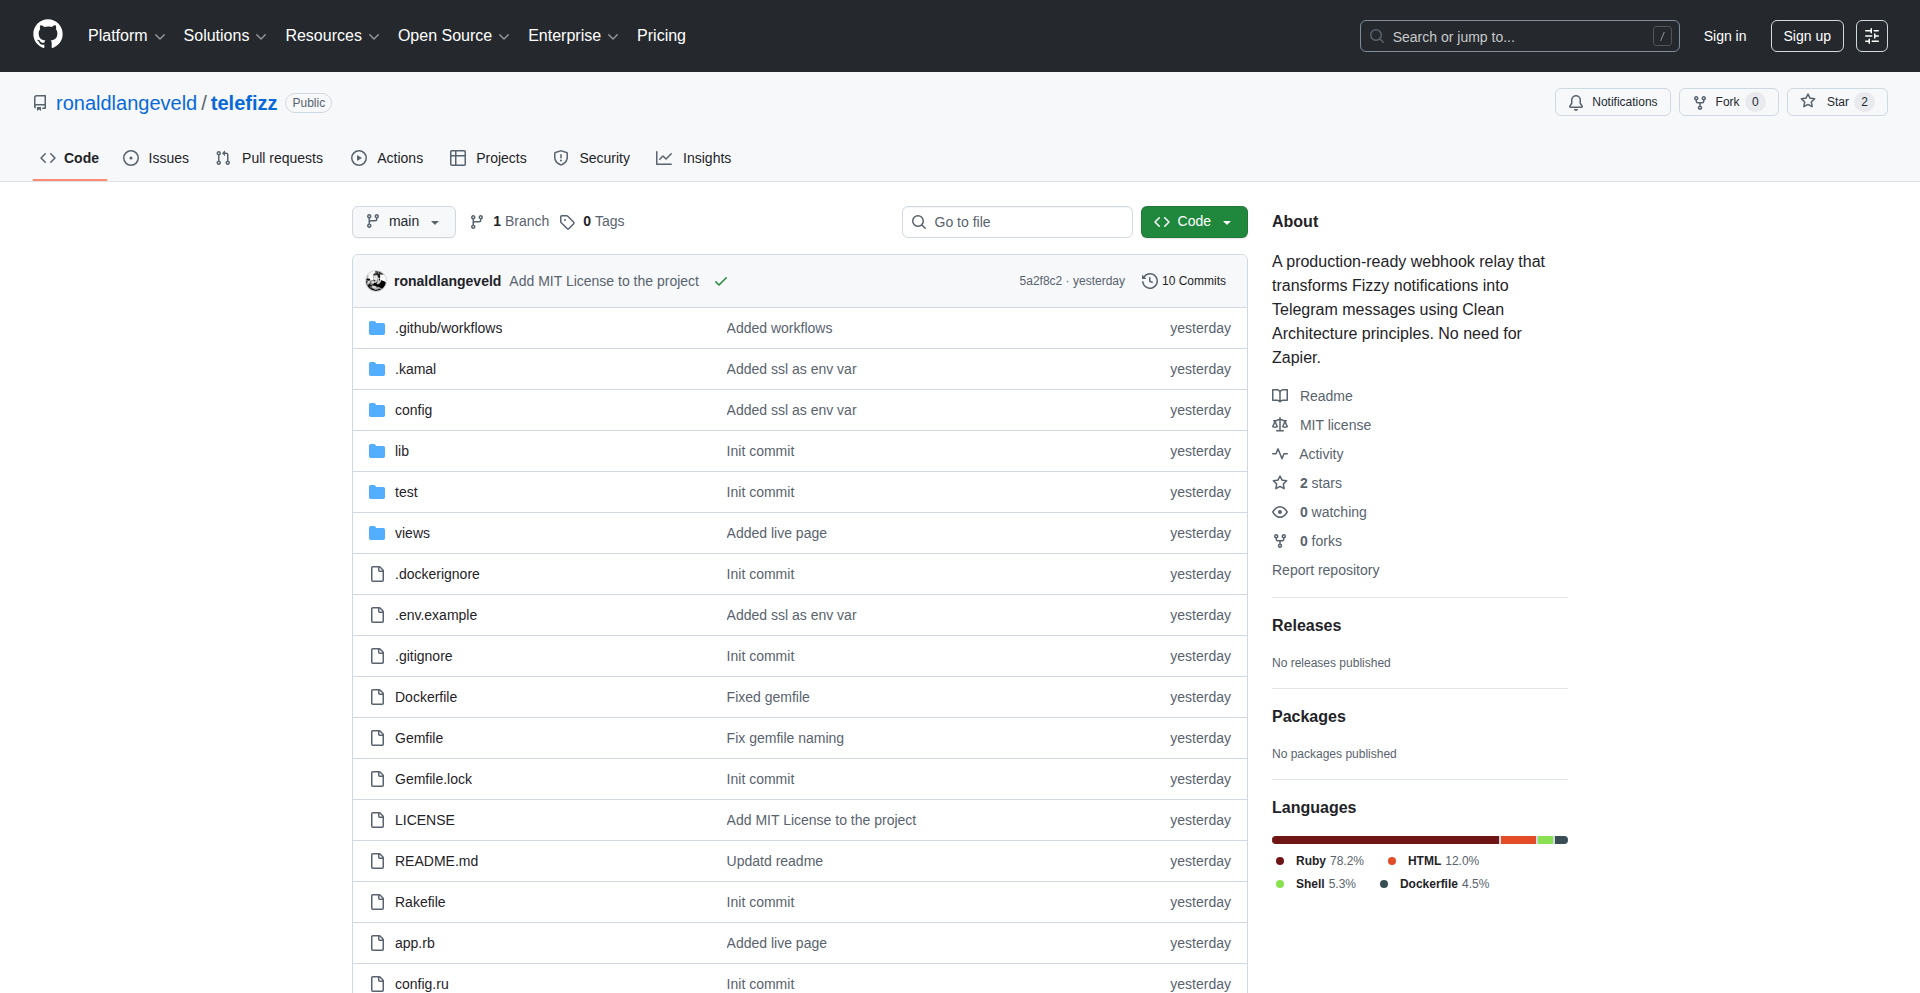The image size is (1920, 993).
Task: Open the Pricing menu item
Action: point(661,35)
